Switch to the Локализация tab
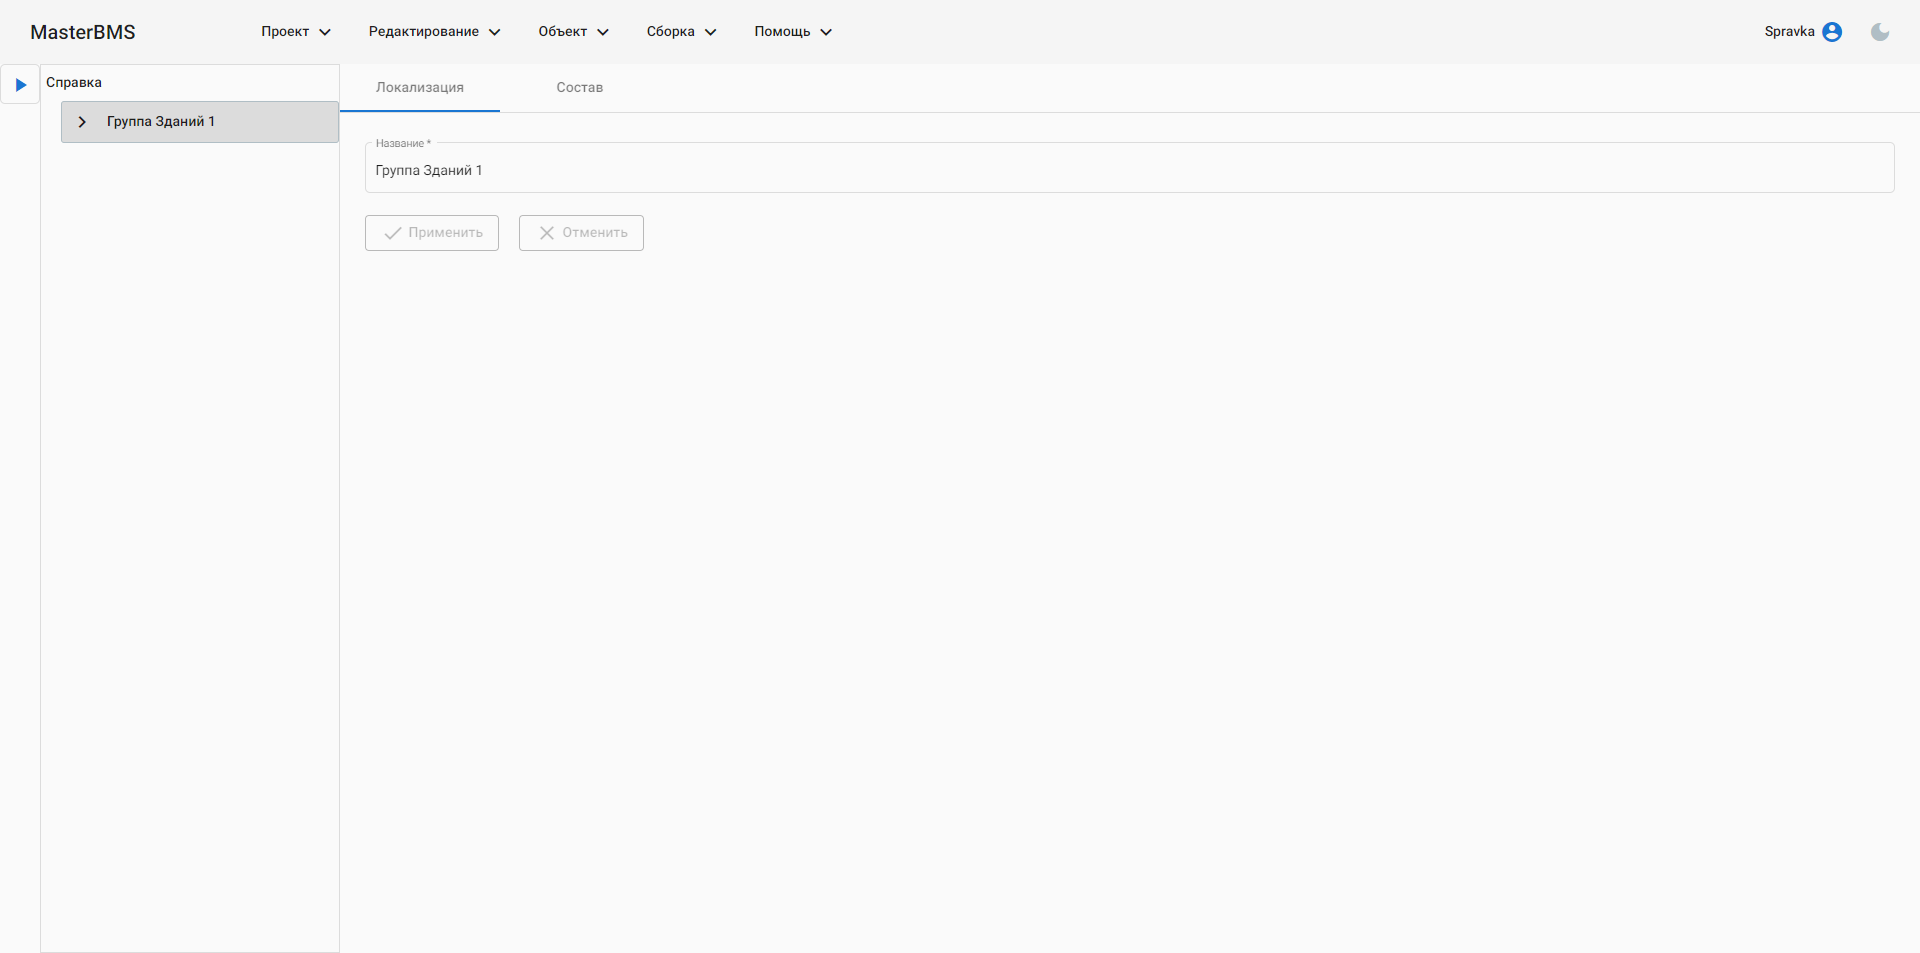Screen dimensions: 1920x953 pyautogui.click(x=420, y=88)
